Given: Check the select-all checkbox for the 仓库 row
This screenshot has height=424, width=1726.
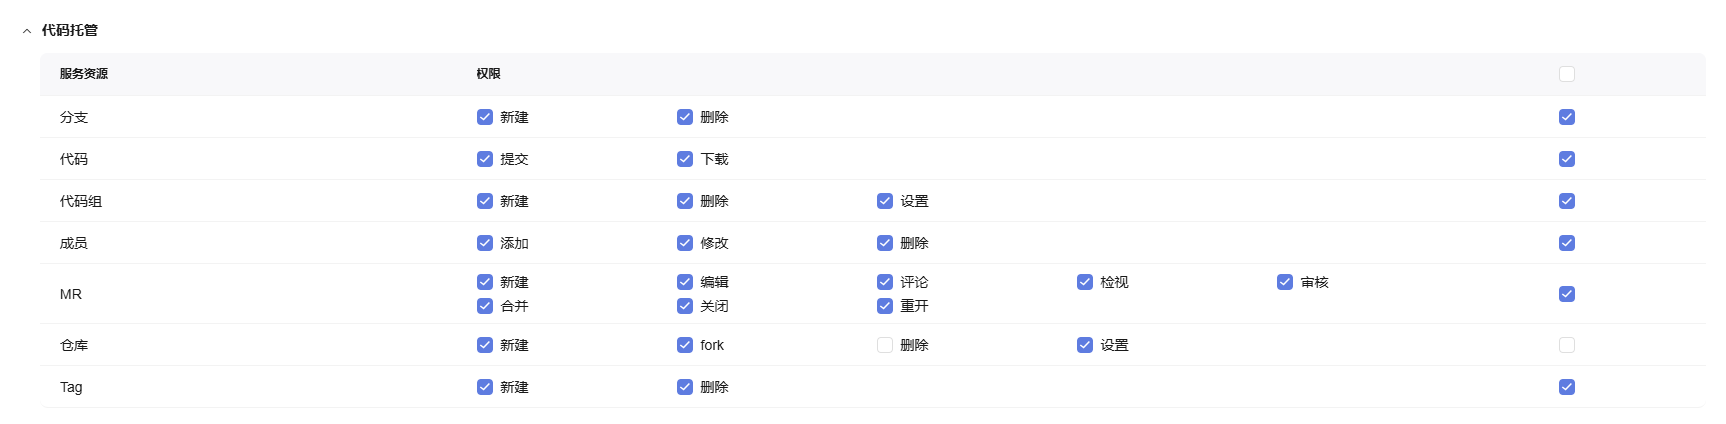Looking at the screenshot, I should 1567,345.
